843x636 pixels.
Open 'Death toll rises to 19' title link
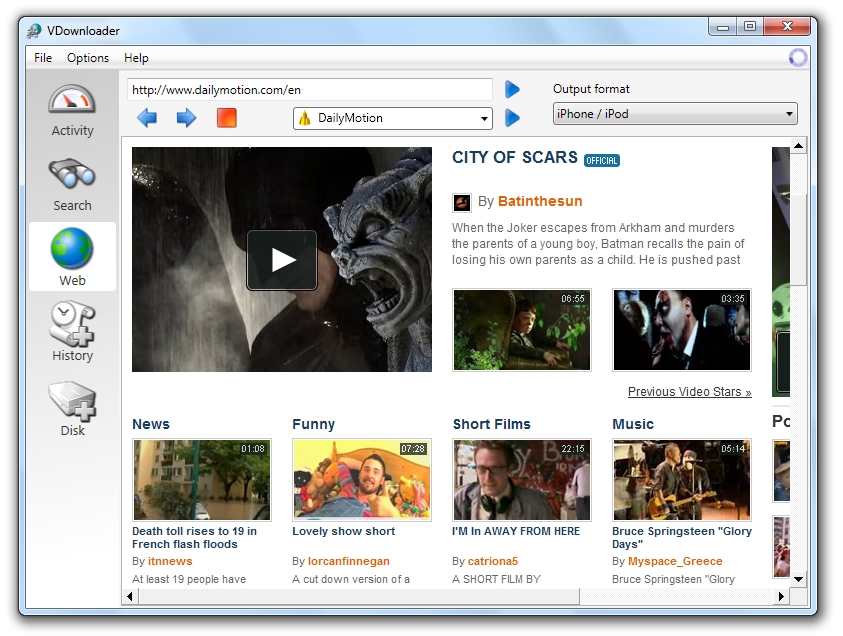click(x=195, y=538)
